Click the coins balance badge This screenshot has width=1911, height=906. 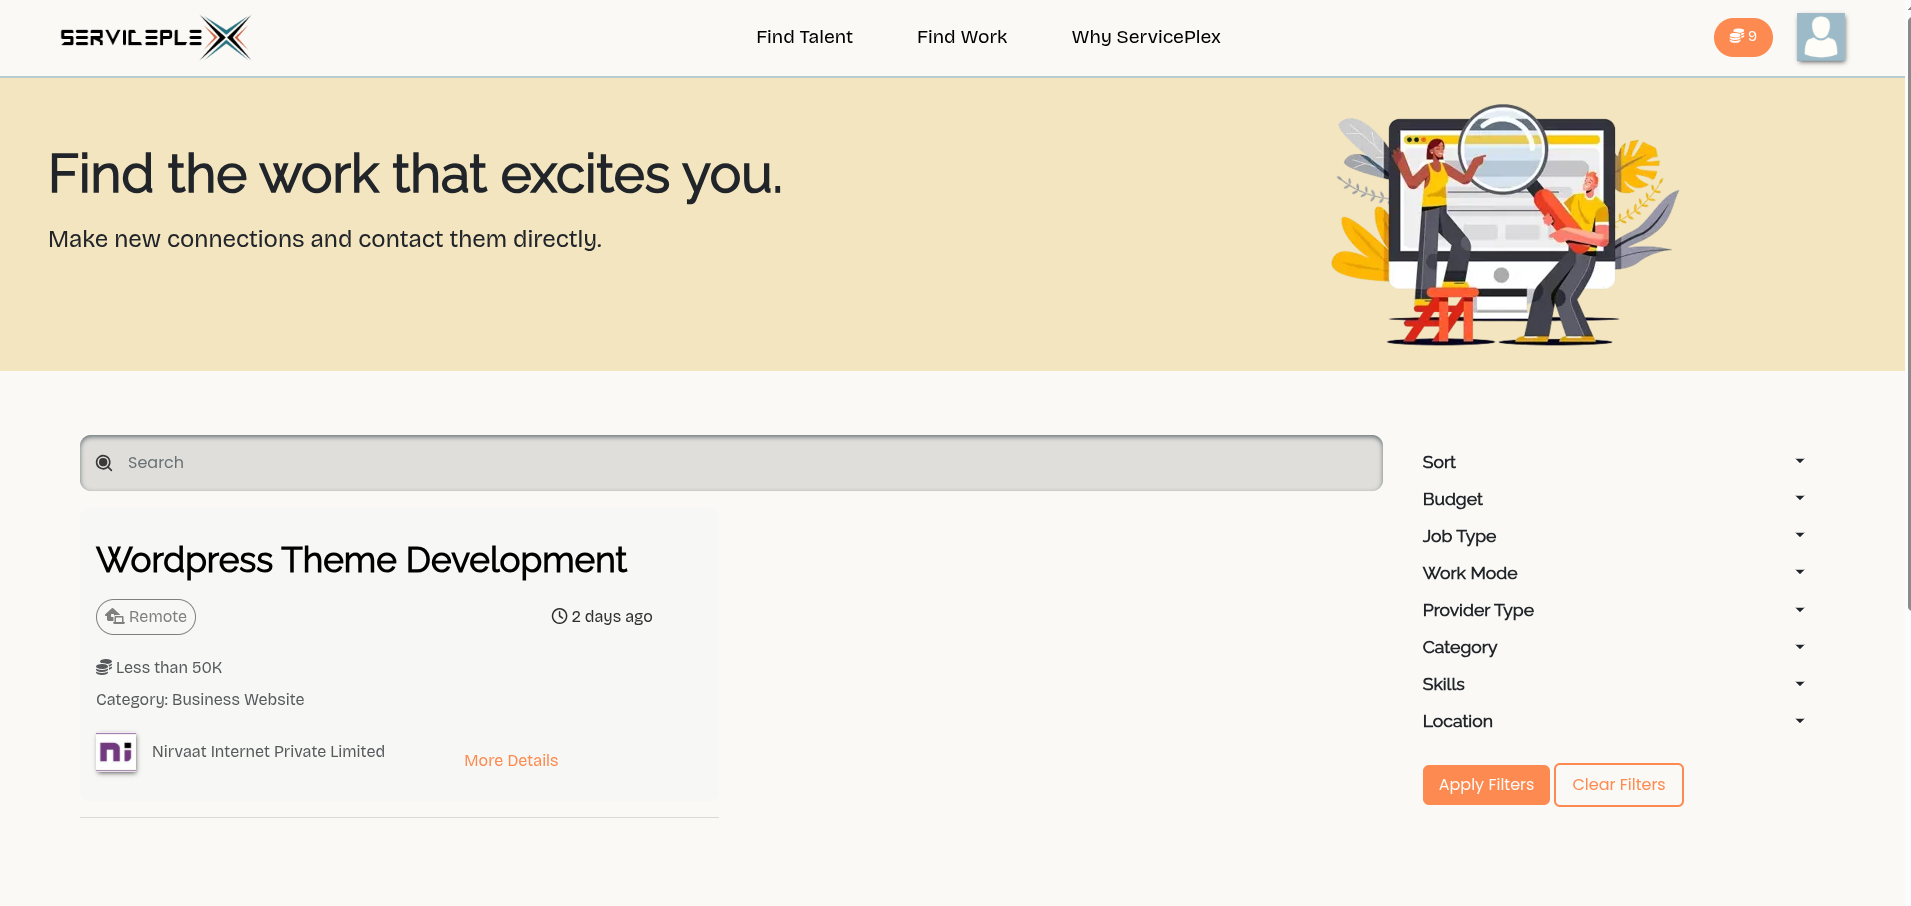pyautogui.click(x=1742, y=37)
